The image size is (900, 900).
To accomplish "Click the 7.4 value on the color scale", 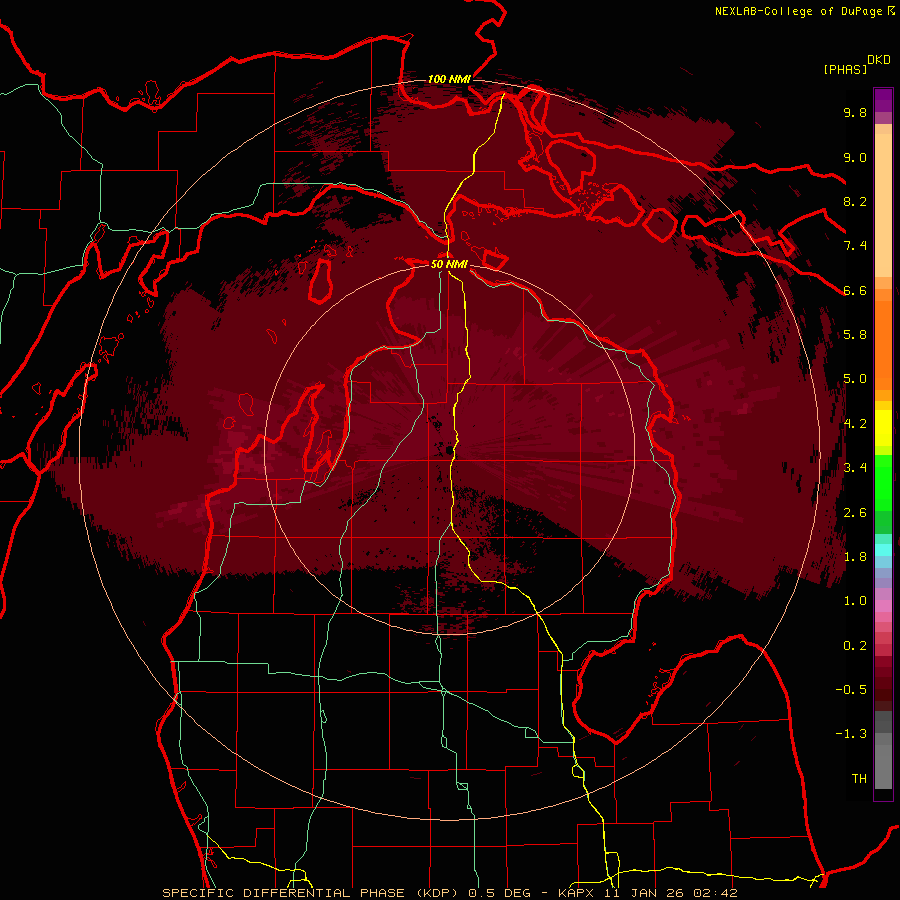I will pos(855,246).
